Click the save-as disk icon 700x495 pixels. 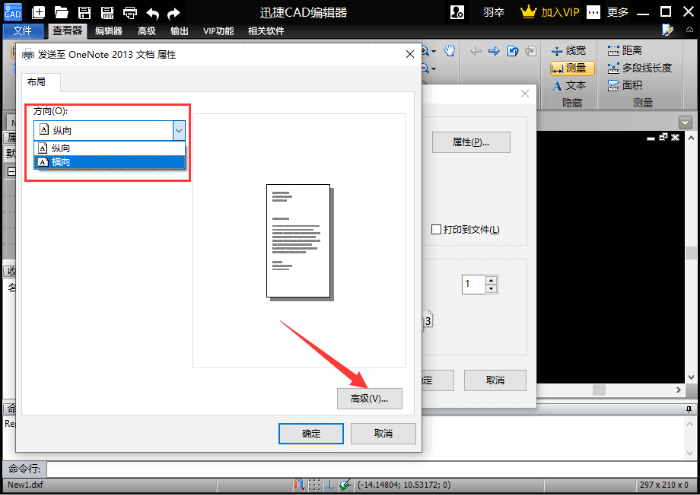point(107,12)
